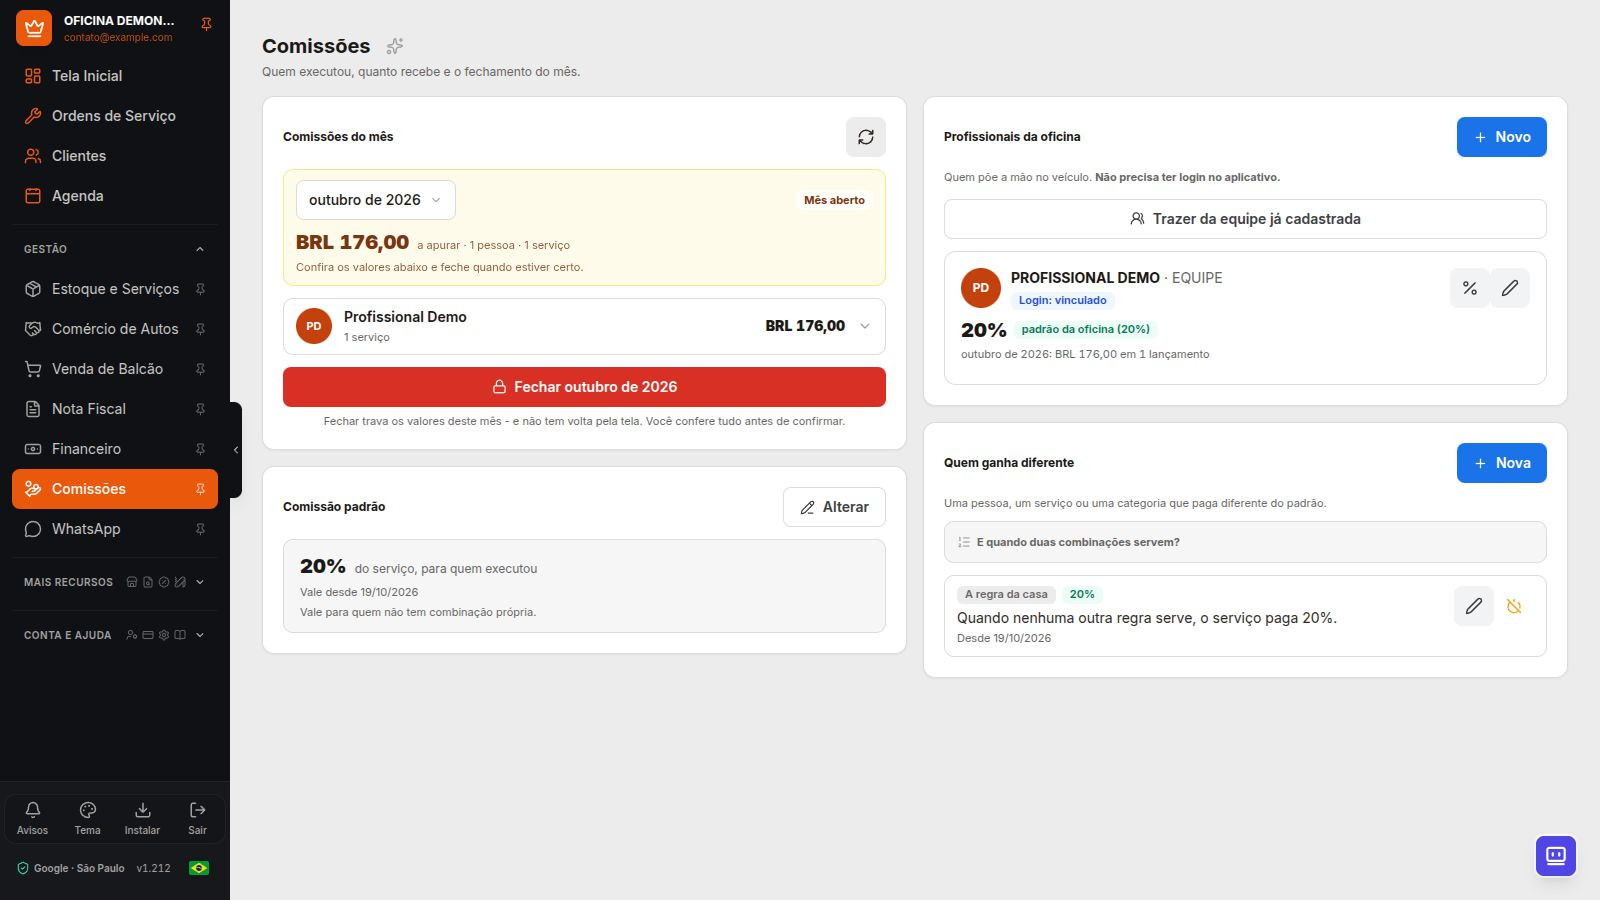Open the outubro de 2026 month dropdown
Viewport: 1600px width, 900px height.
coord(376,200)
